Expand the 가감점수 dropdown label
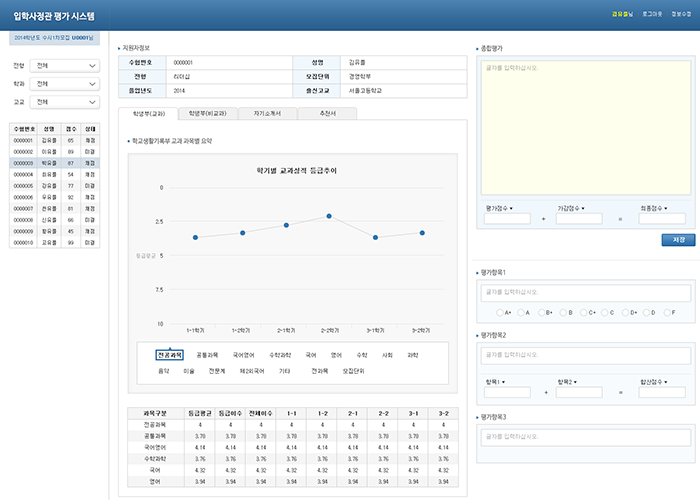Screen dimensions: 700x500 click(x=571, y=208)
